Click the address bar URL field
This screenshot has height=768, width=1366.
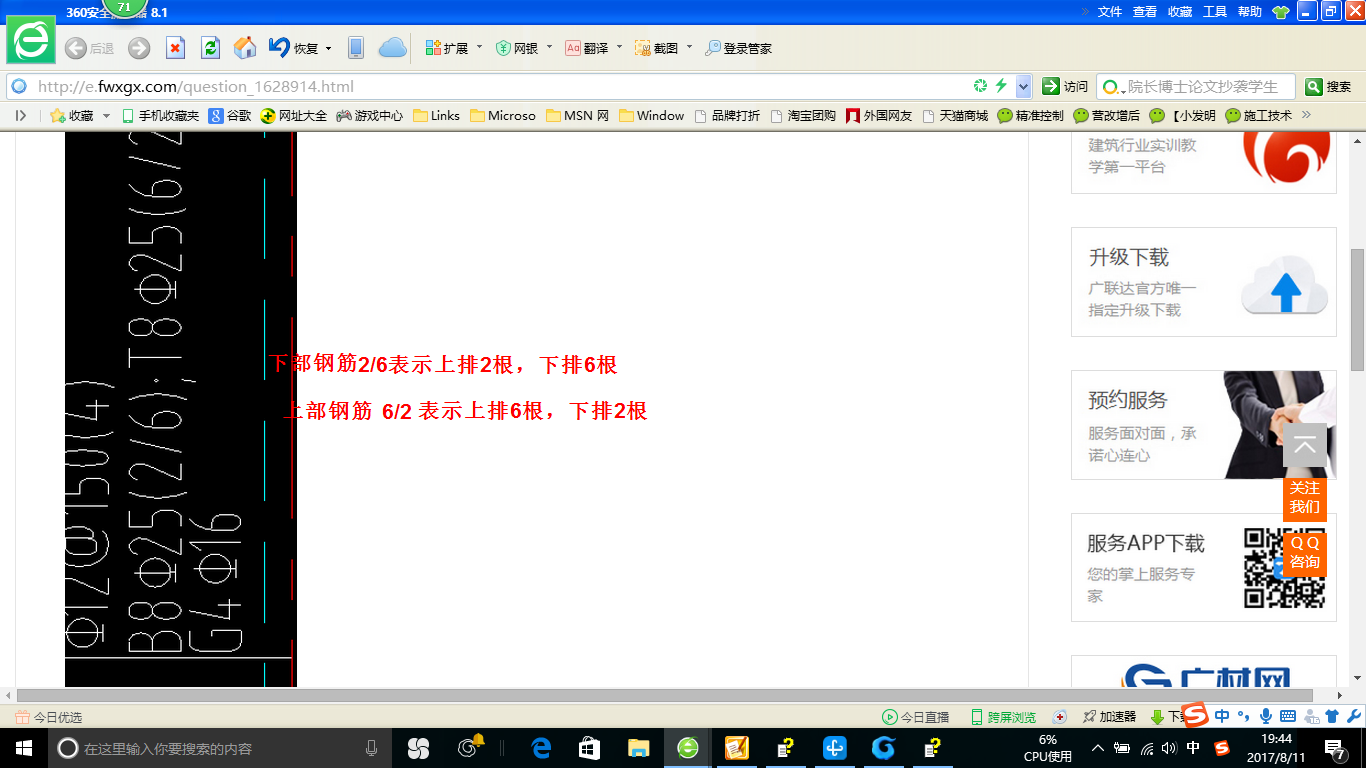500,86
